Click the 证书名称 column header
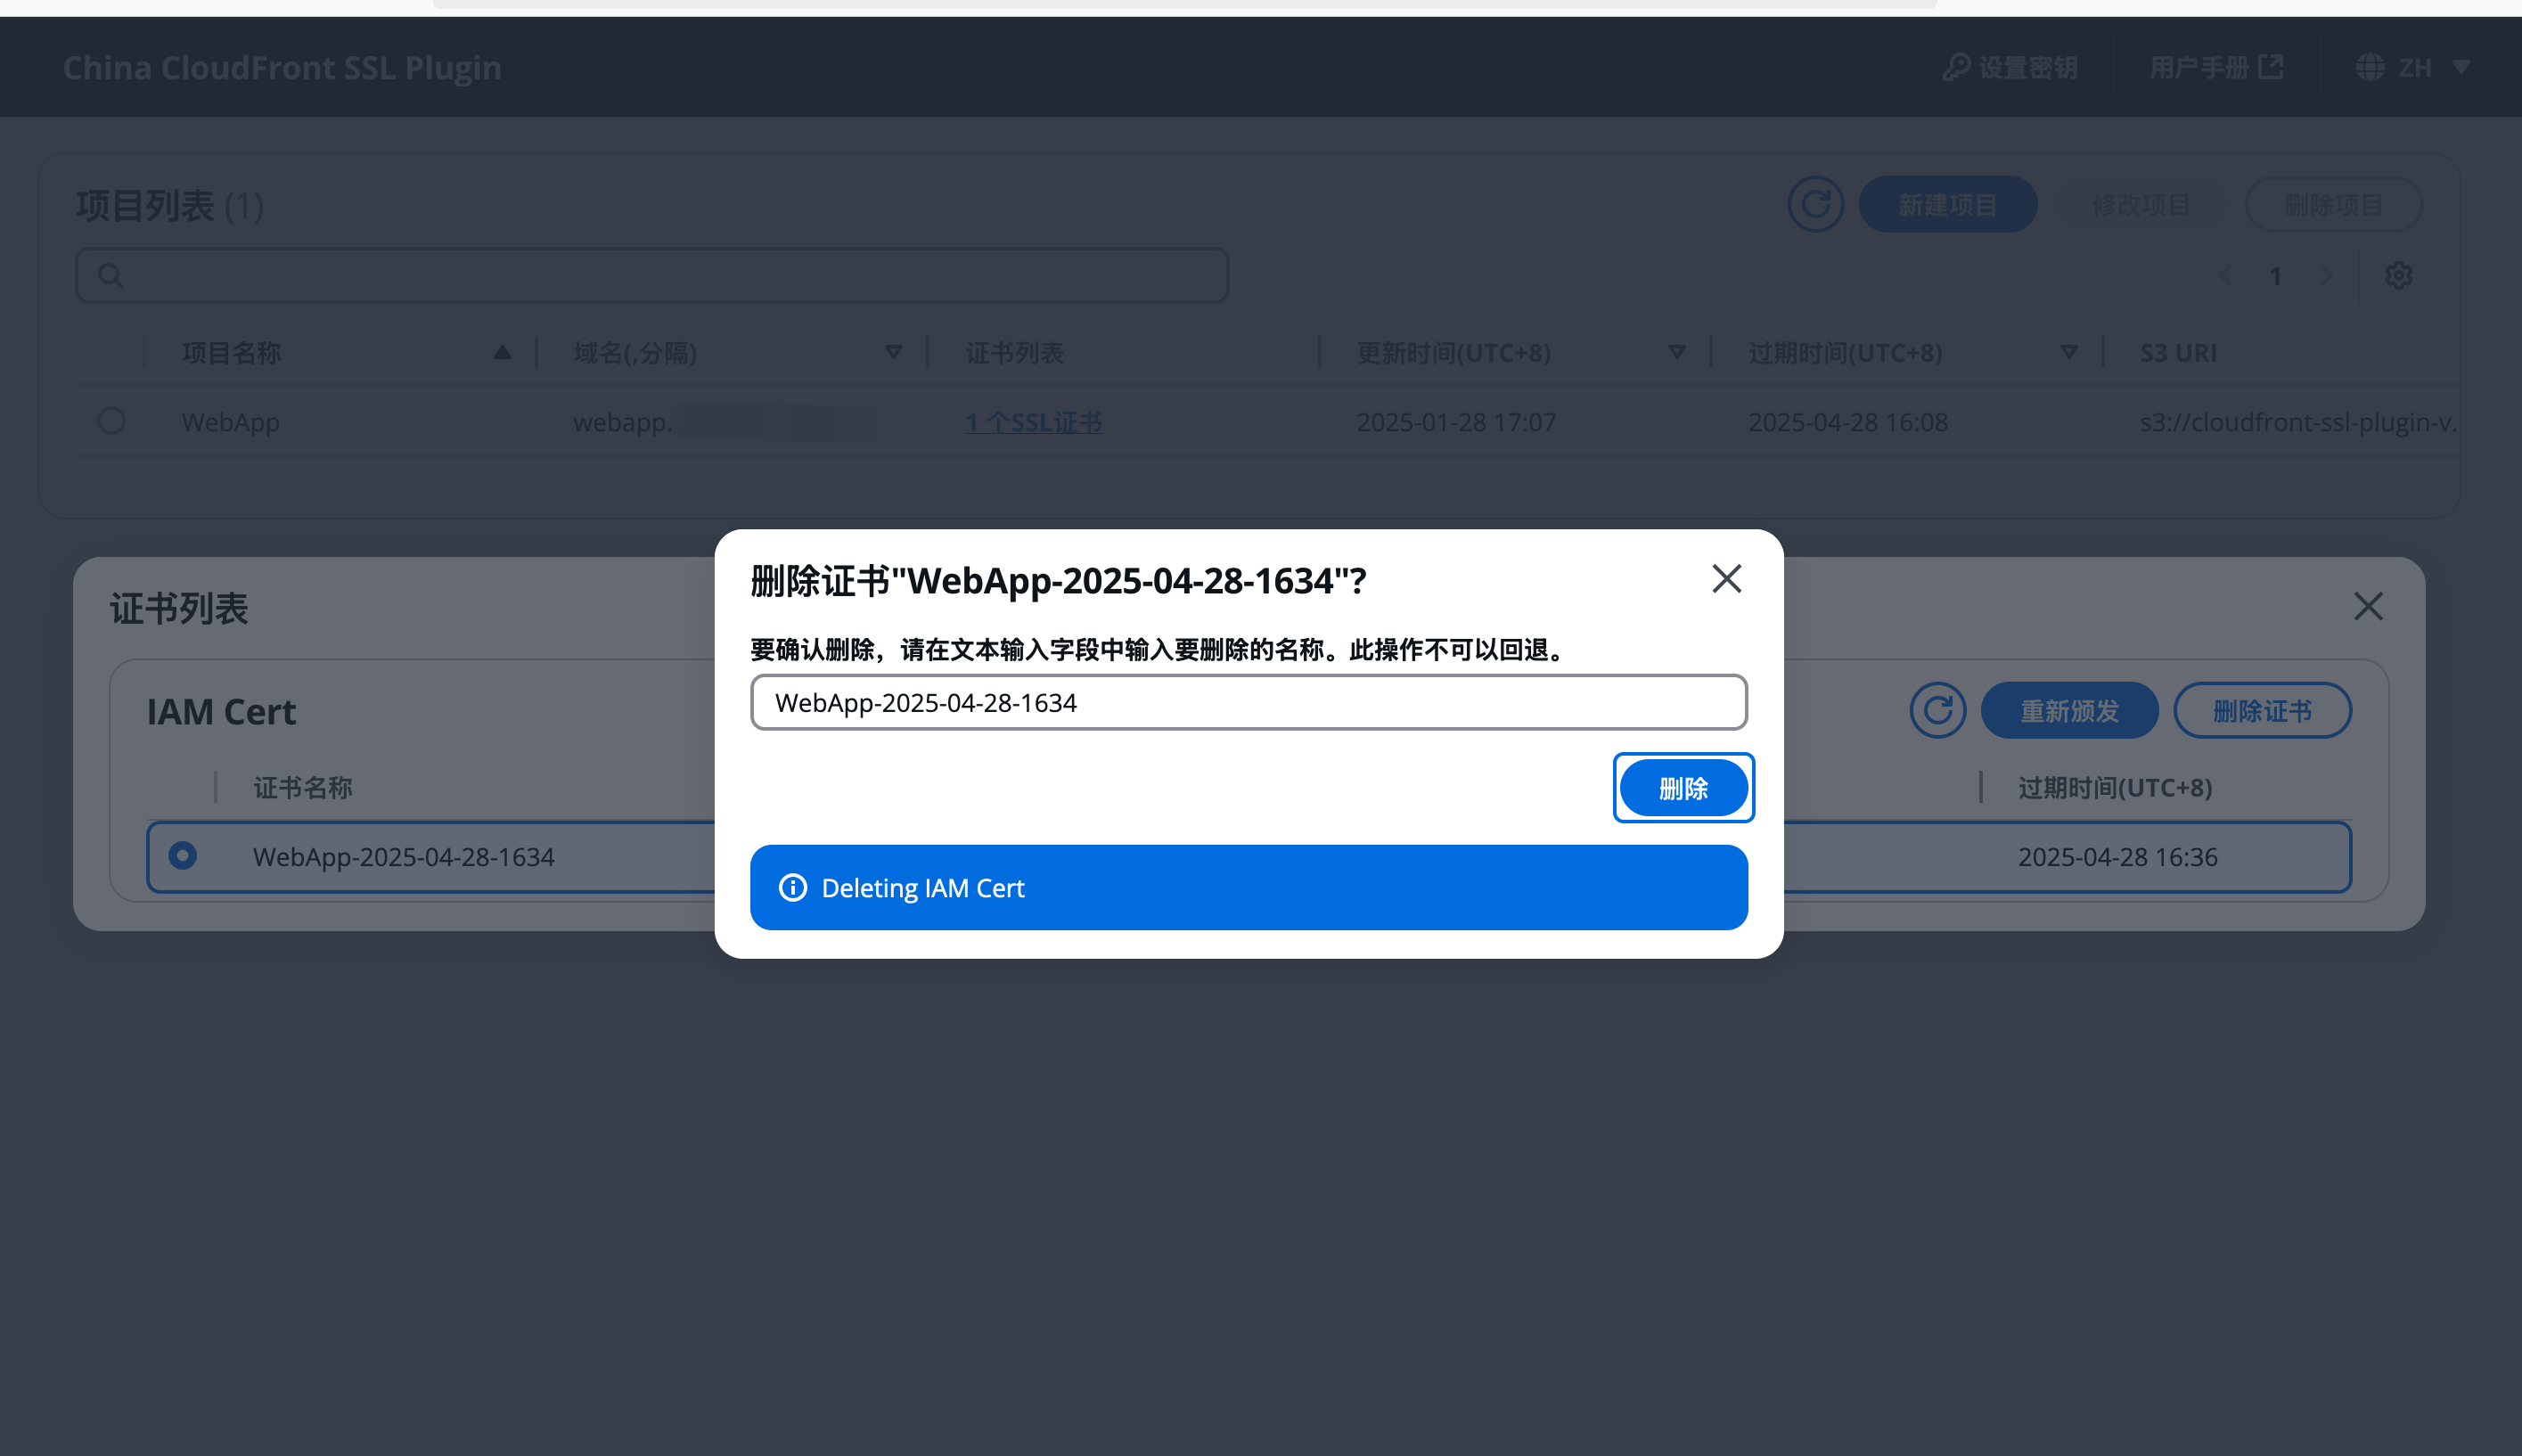This screenshot has width=2522, height=1456. tap(302, 788)
